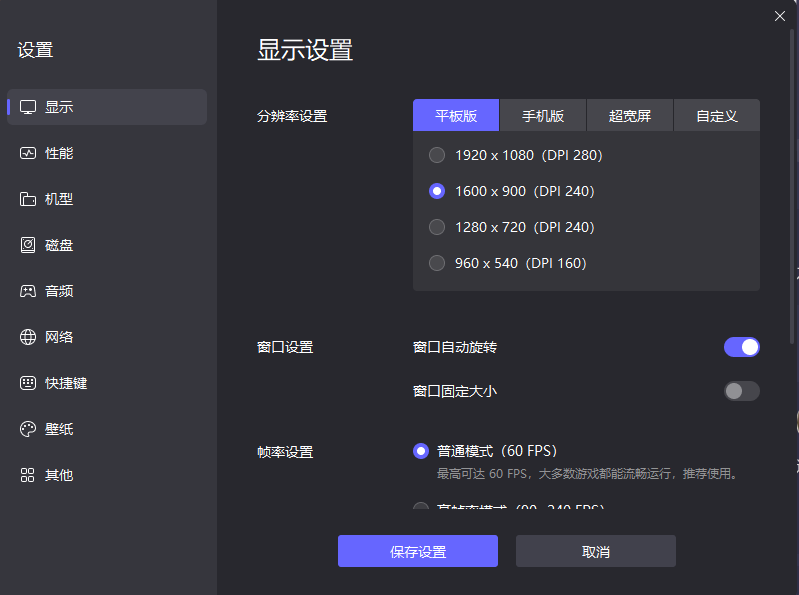Image resolution: width=799 pixels, height=595 pixels.
Task: Click the 显示设置 heading text
Action: tap(305, 50)
